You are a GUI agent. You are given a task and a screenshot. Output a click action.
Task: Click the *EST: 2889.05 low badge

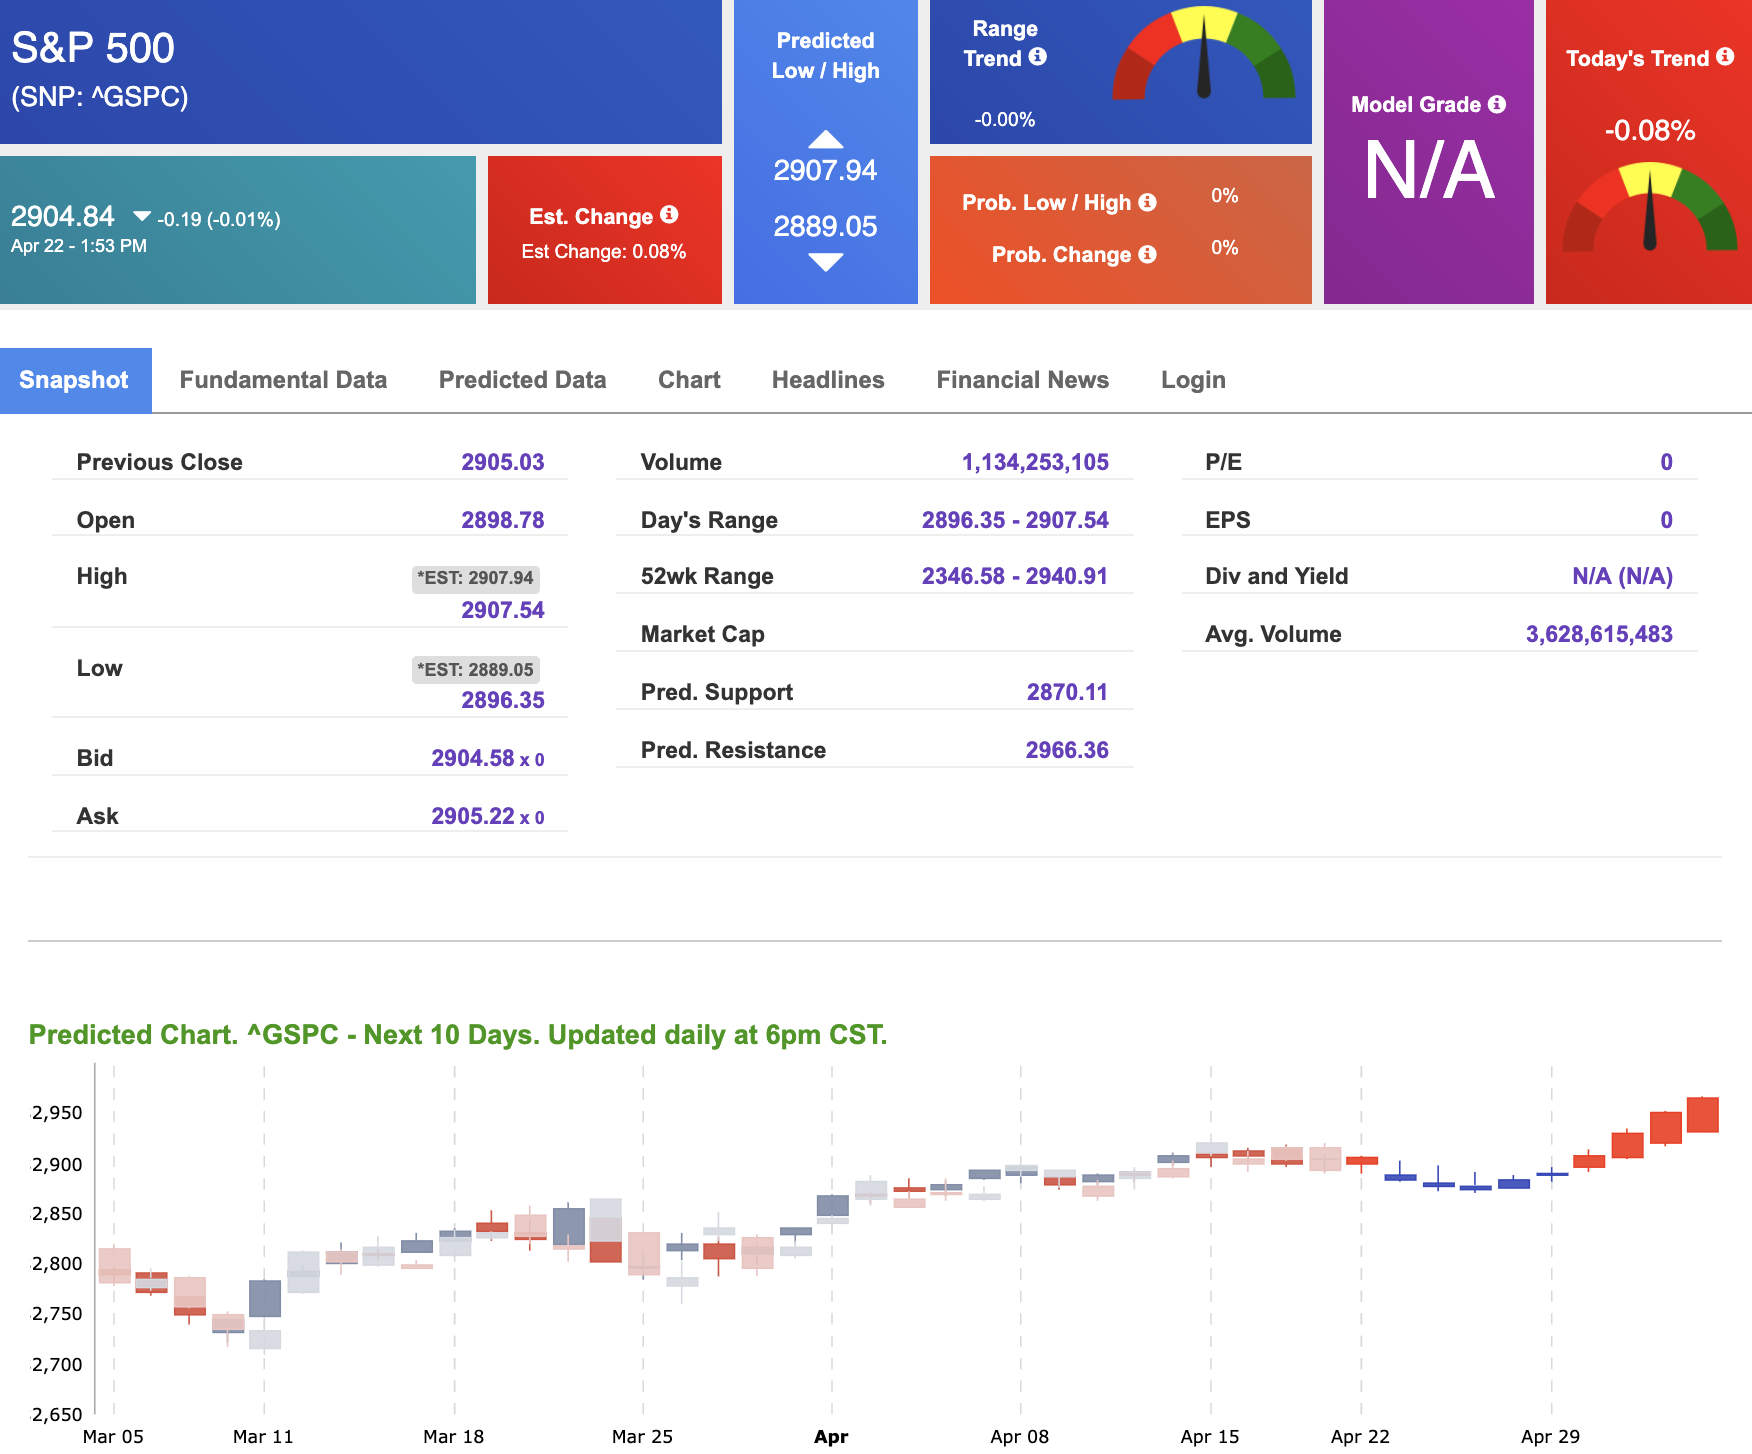coord(476,670)
